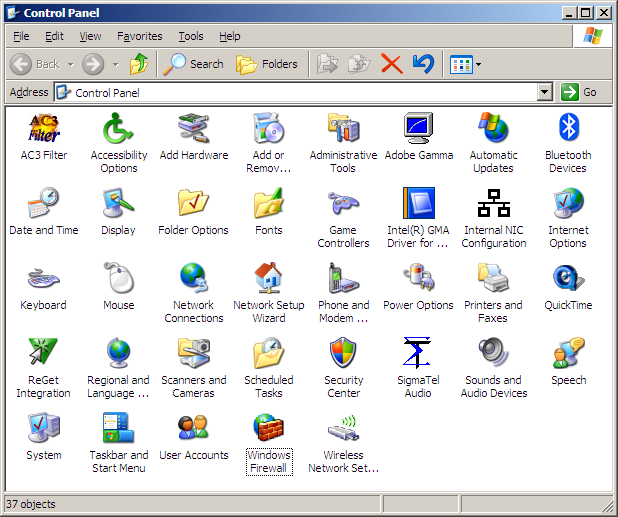Screen dimensions: 618x517
Task: Open Windows Firewall icon
Action: pyautogui.click(x=268, y=427)
